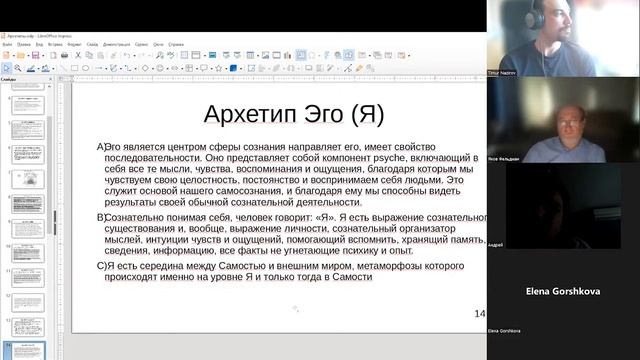Expand the Insert Table dropdown arrow
The image size is (640, 360).
(258, 56)
